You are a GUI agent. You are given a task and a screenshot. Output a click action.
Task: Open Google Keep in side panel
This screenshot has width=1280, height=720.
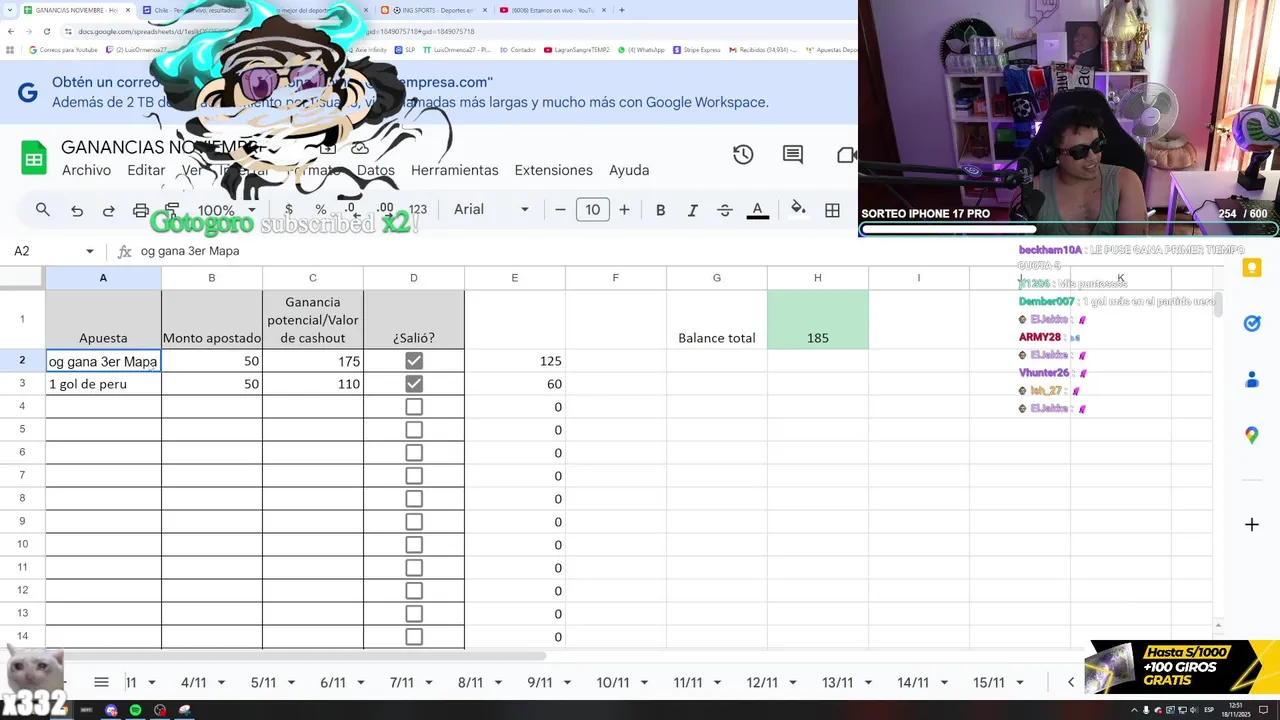[x=1251, y=267]
